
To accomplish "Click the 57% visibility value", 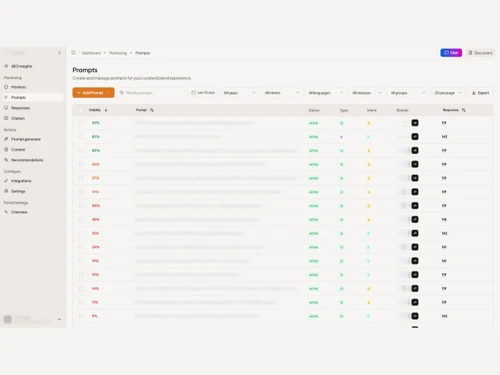I will (x=96, y=178).
